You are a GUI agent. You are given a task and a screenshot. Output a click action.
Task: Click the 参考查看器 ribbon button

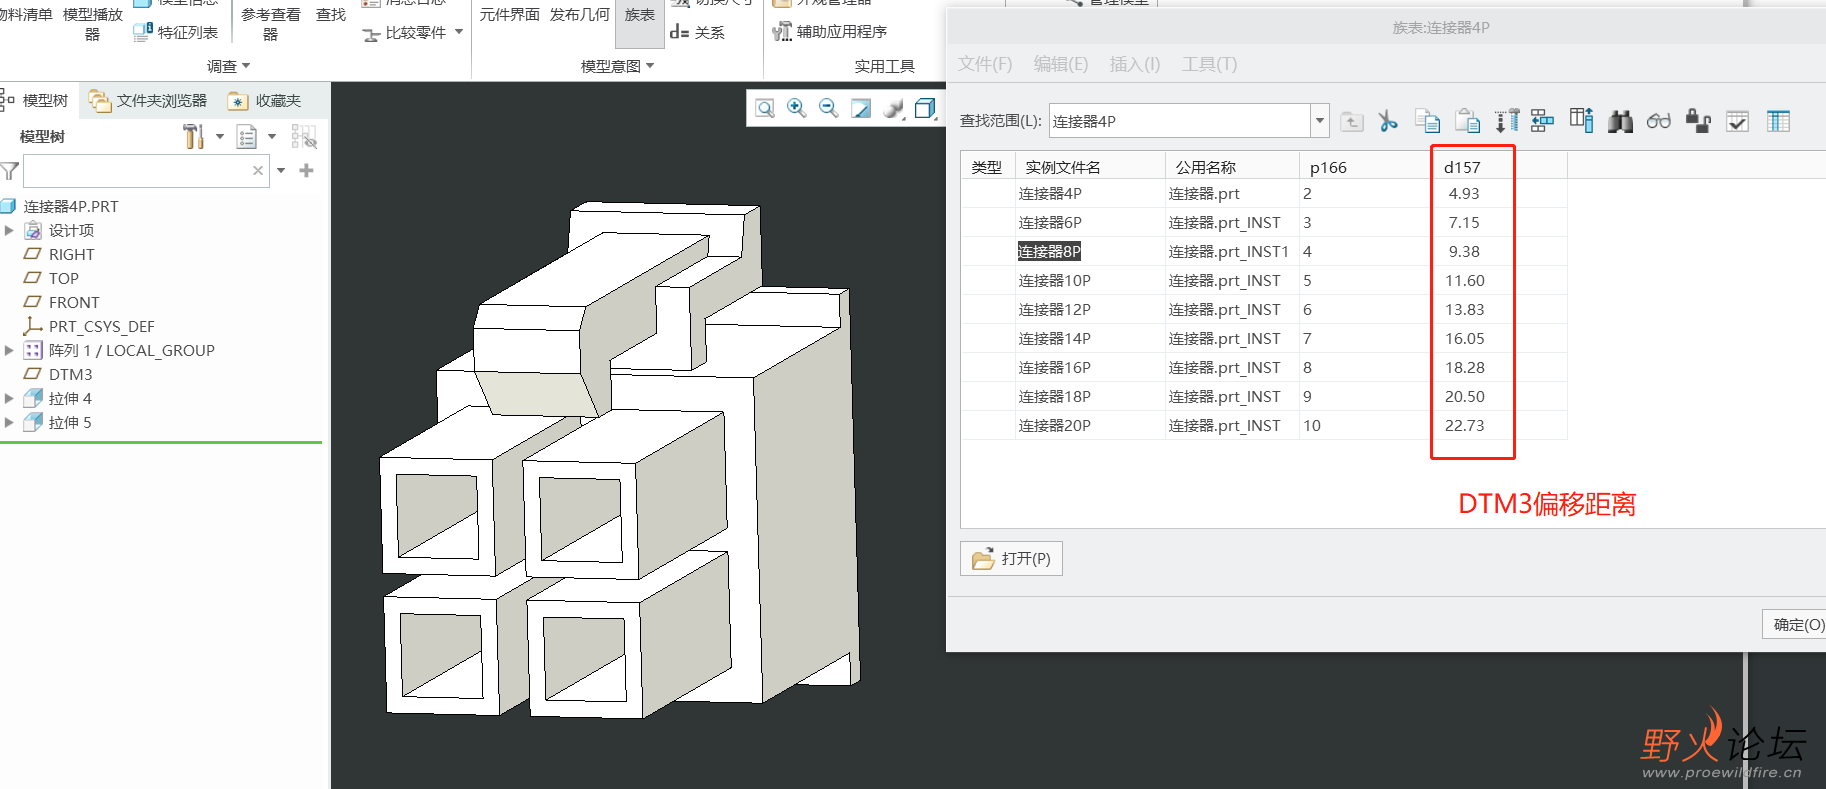coord(270,24)
